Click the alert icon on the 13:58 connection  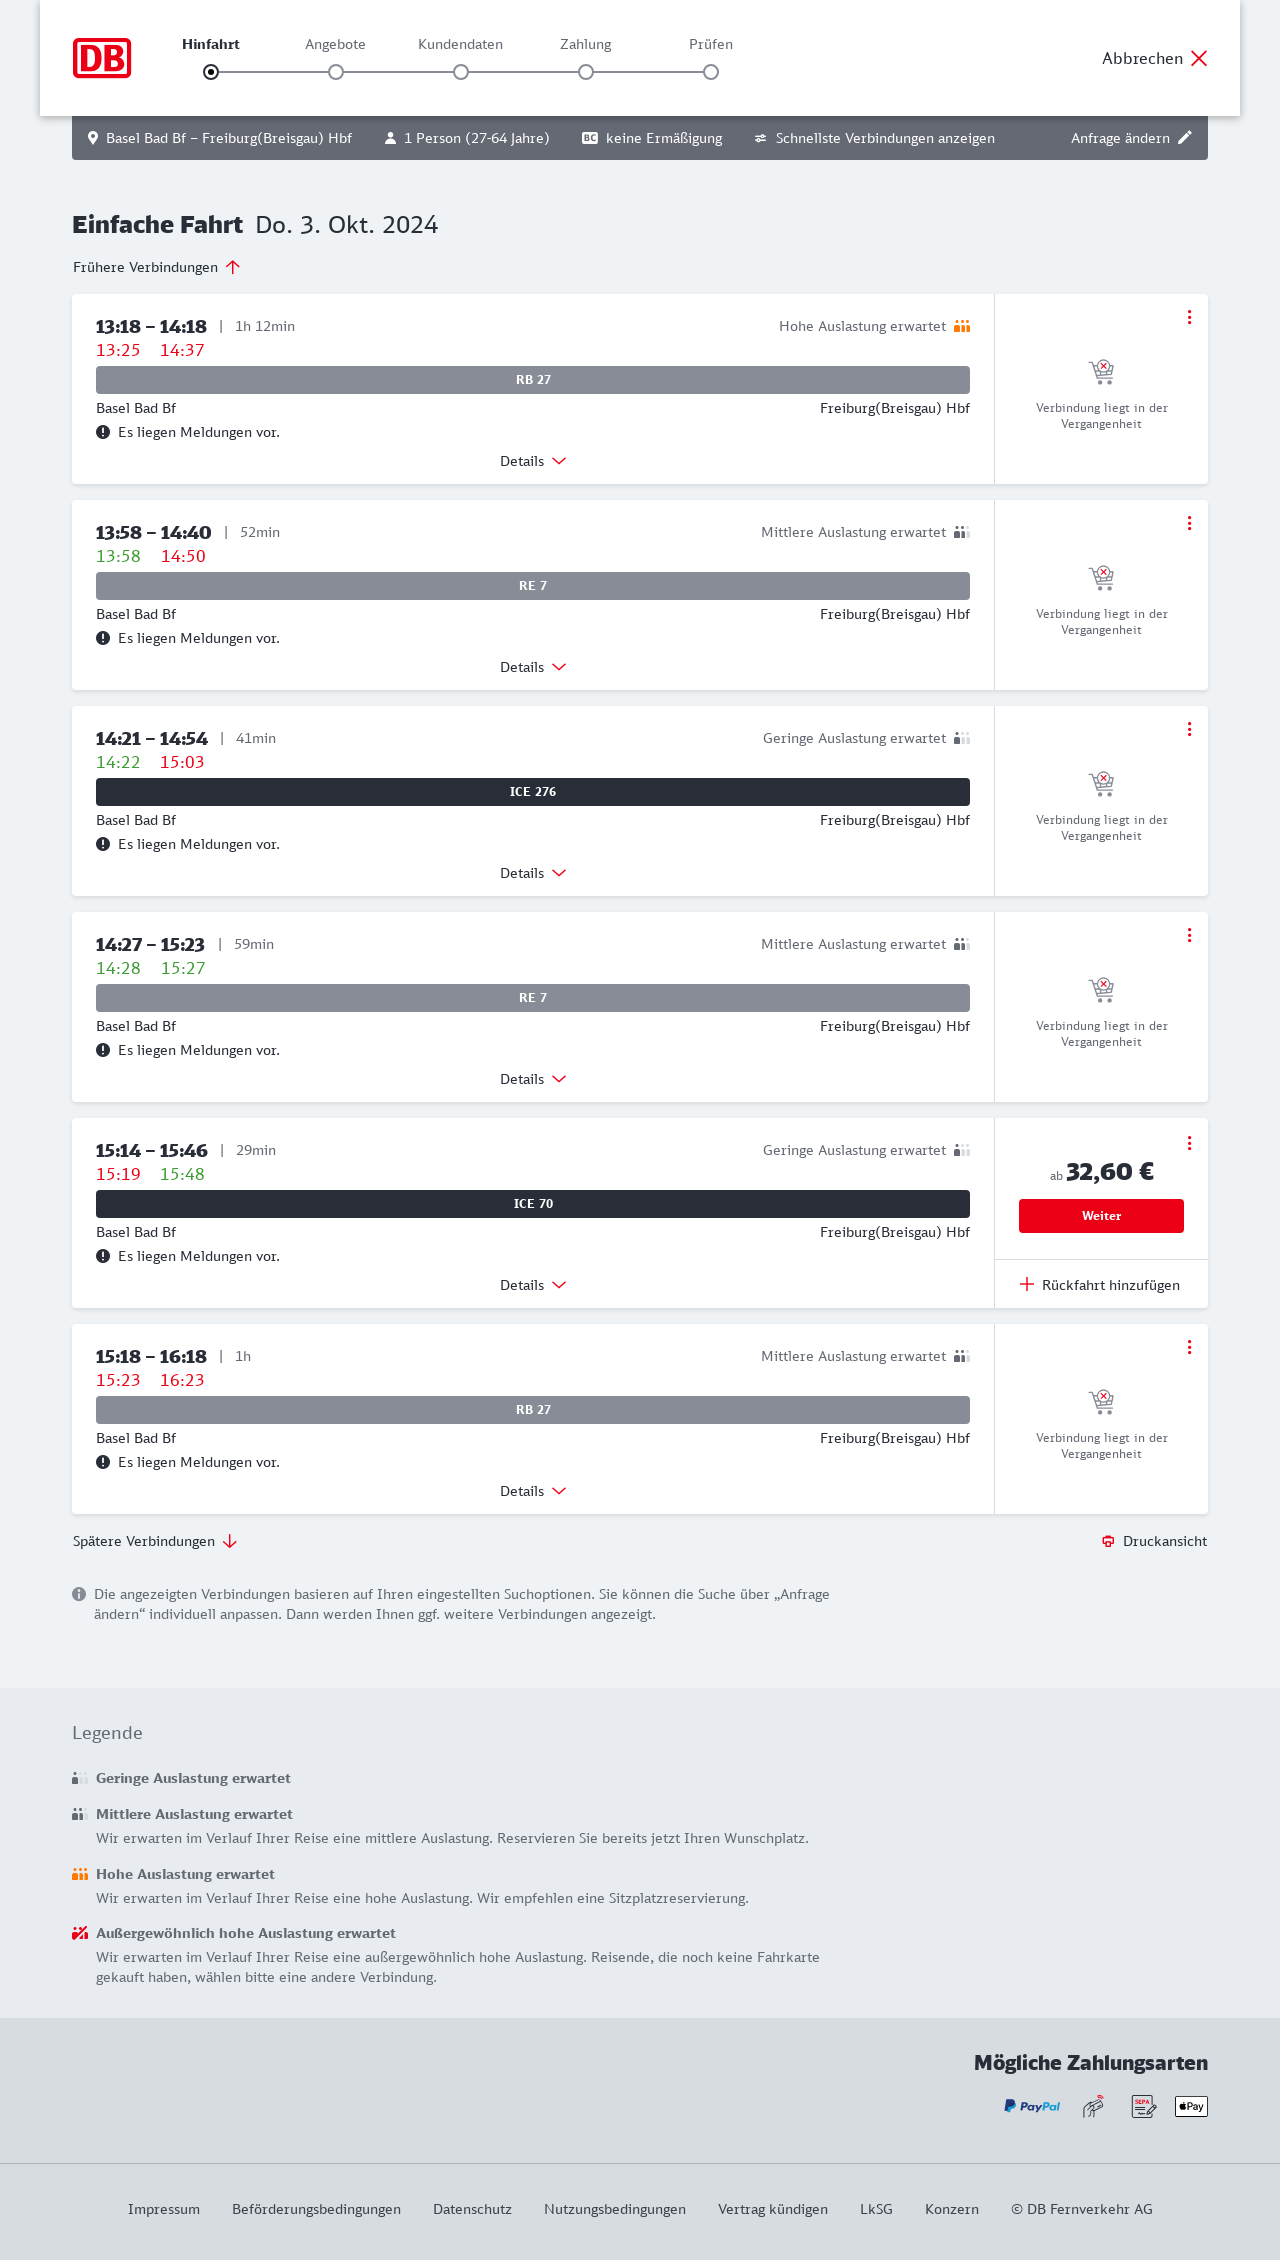[x=103, y=638]
